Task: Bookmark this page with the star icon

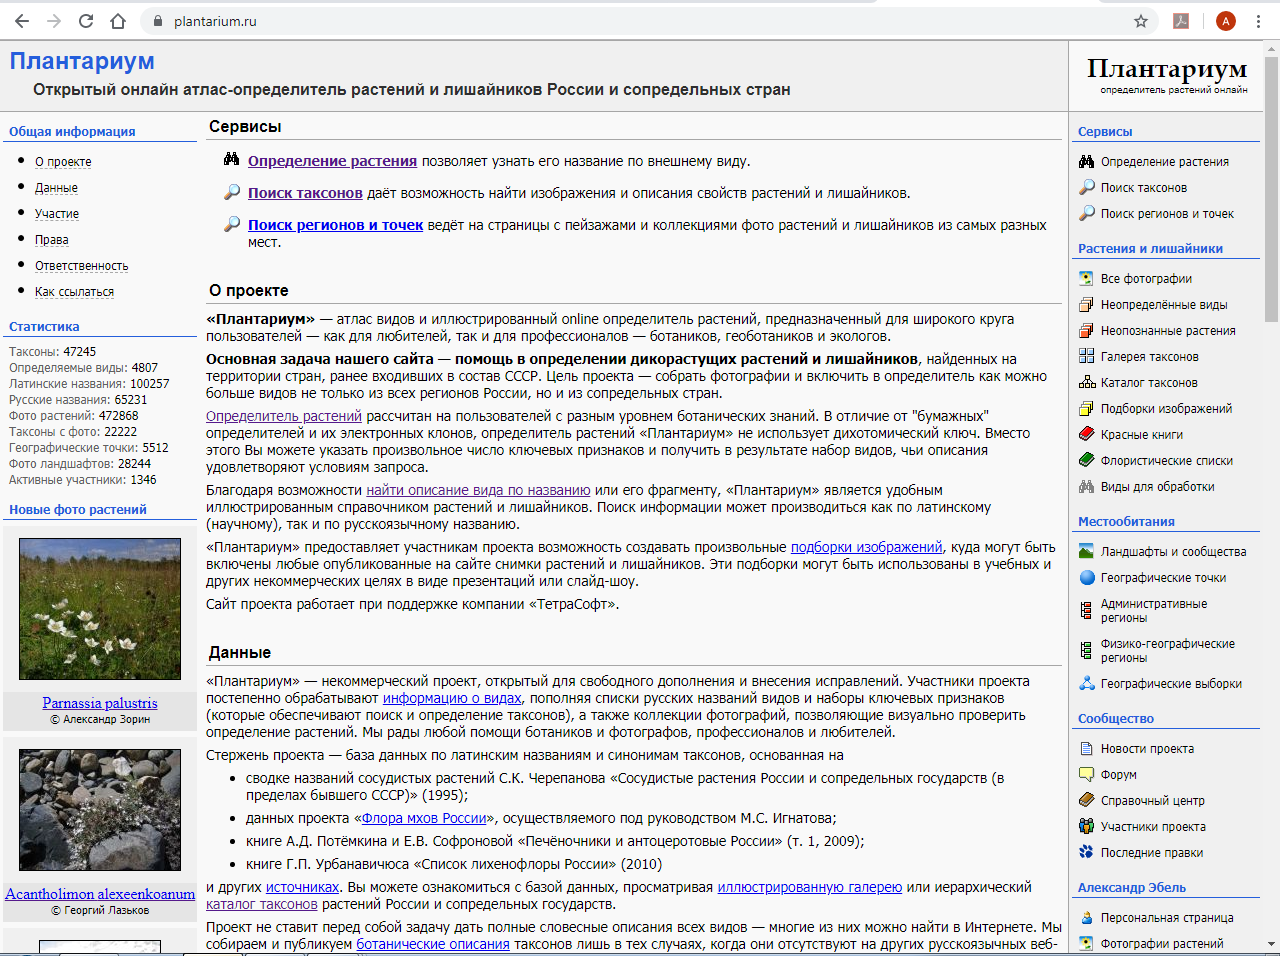Action: click(1141, 21)
